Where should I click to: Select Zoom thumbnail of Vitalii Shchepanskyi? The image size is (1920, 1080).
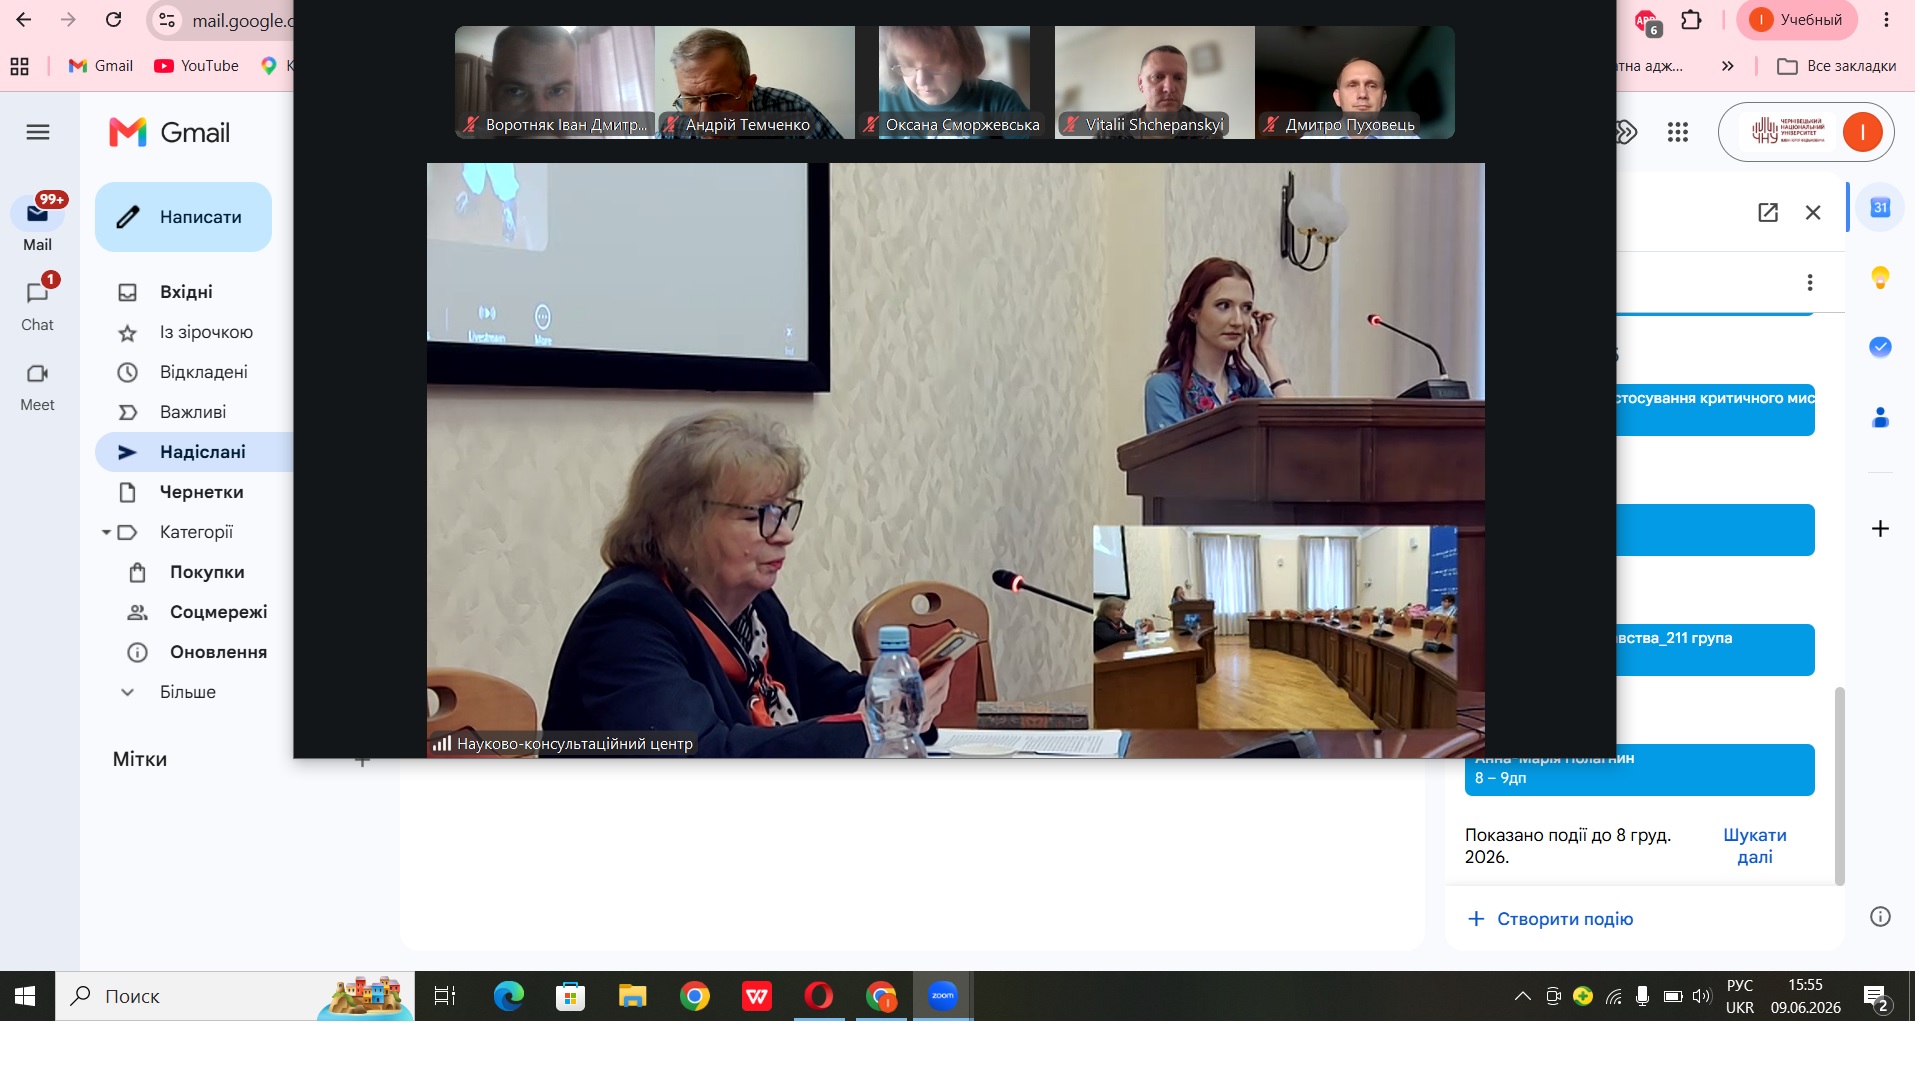[x=1155, y=82]
